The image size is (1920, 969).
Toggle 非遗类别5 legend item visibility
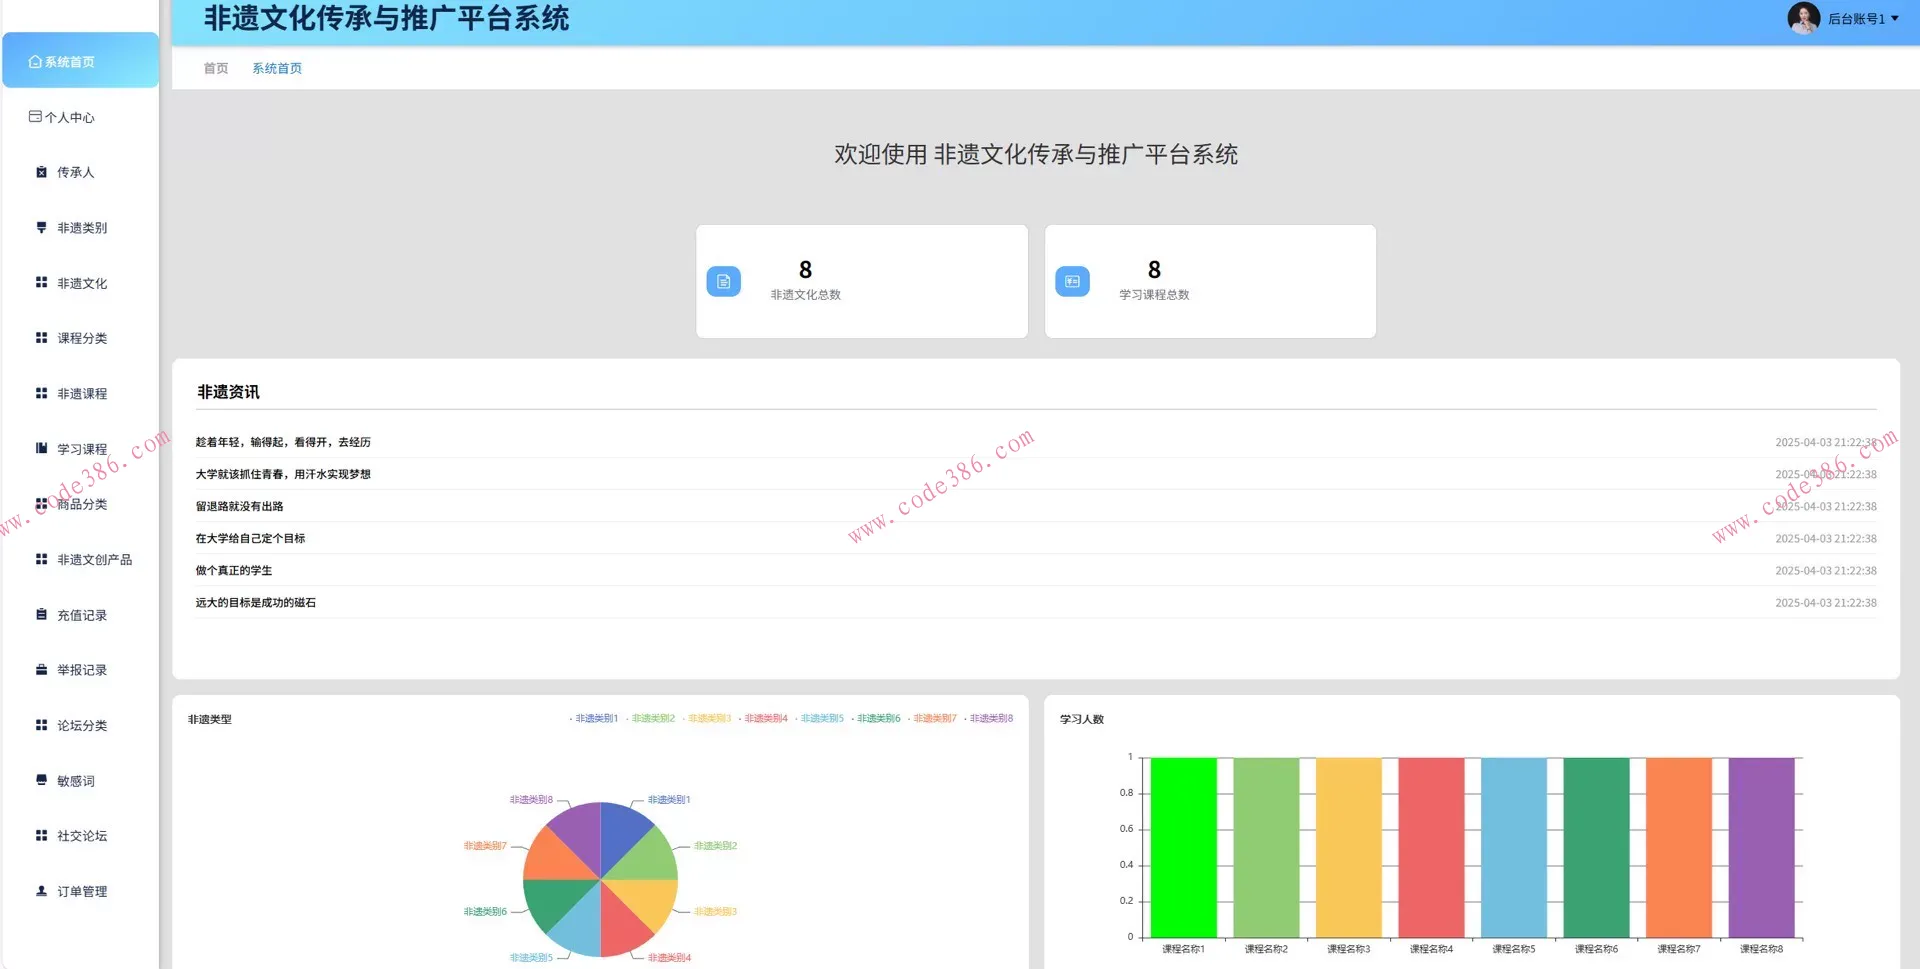(x=822, y=717)
